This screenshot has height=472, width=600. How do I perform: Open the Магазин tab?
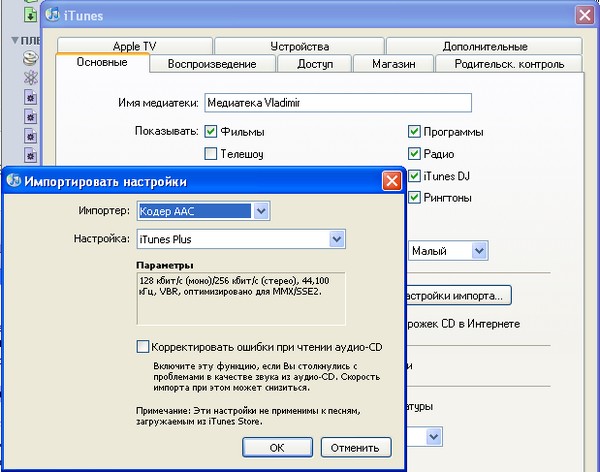[x=393, y=64]
